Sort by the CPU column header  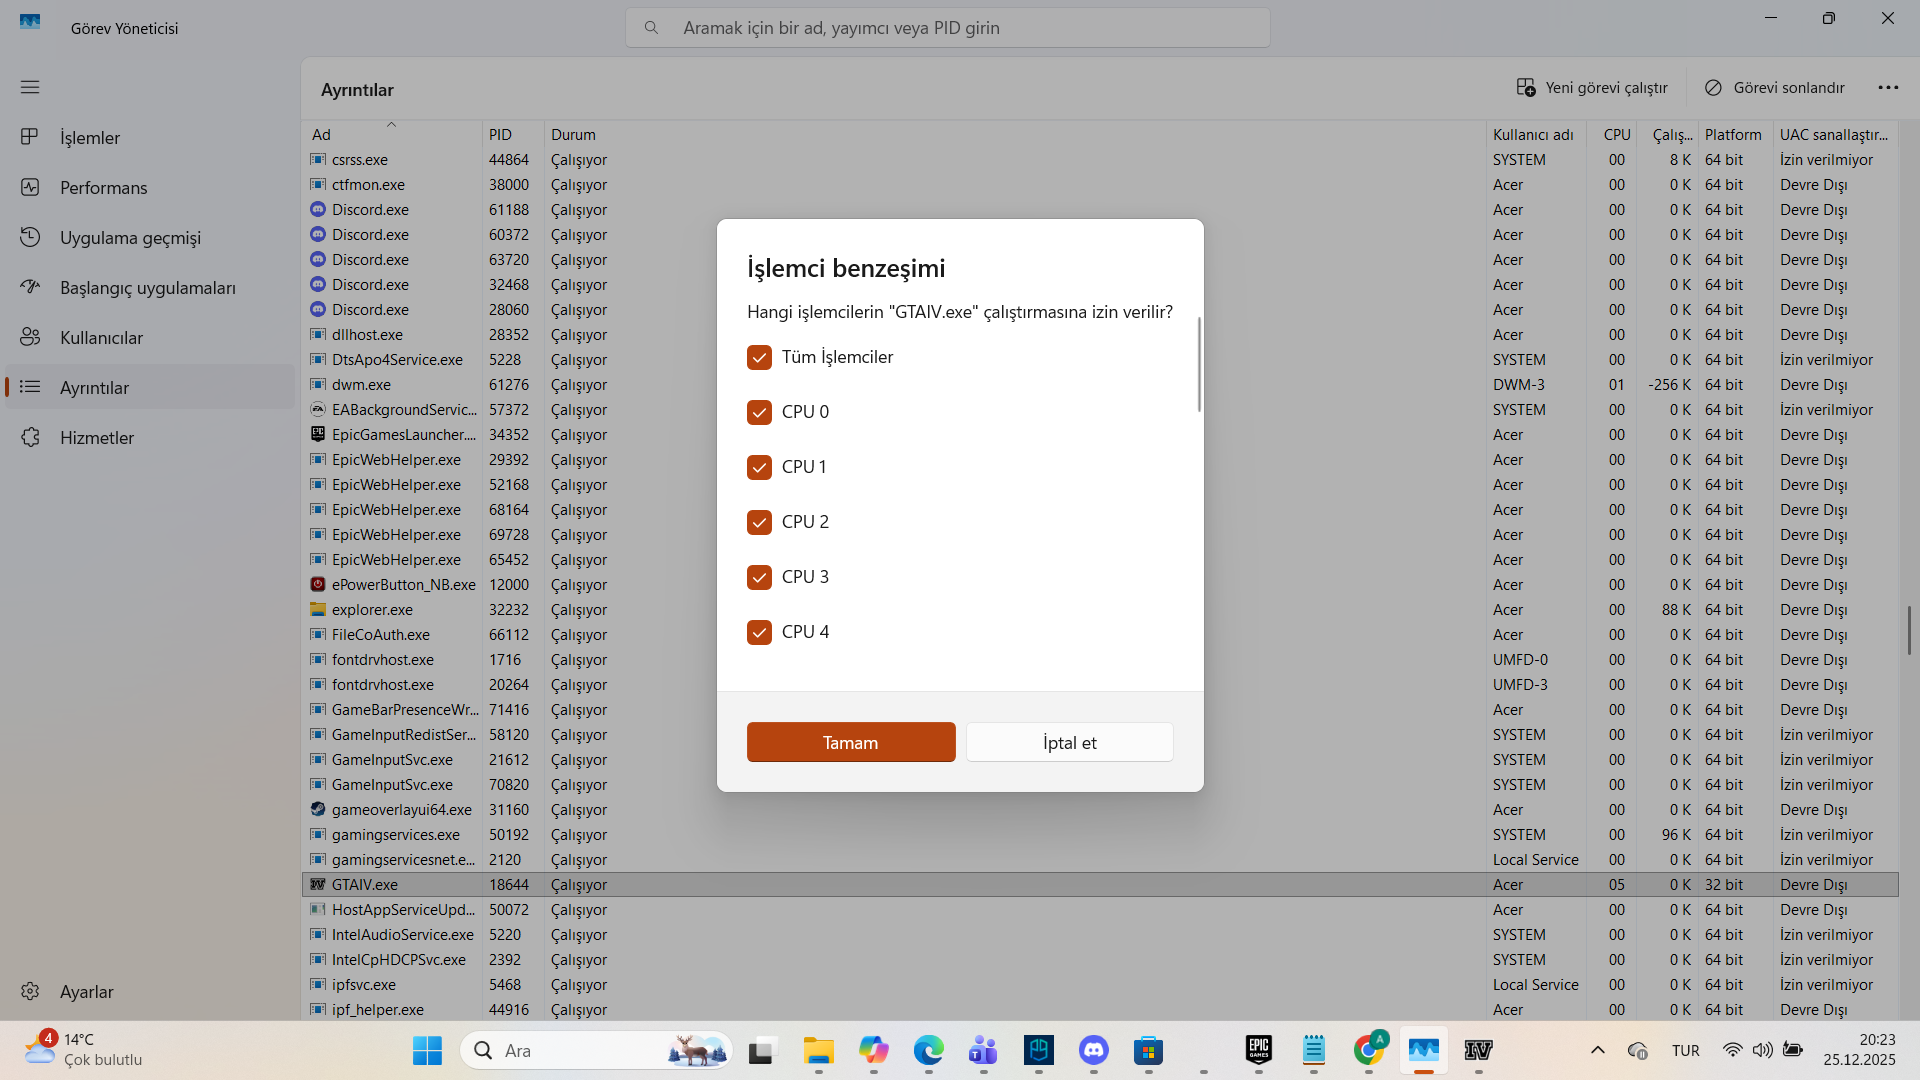coord(1612,134)
